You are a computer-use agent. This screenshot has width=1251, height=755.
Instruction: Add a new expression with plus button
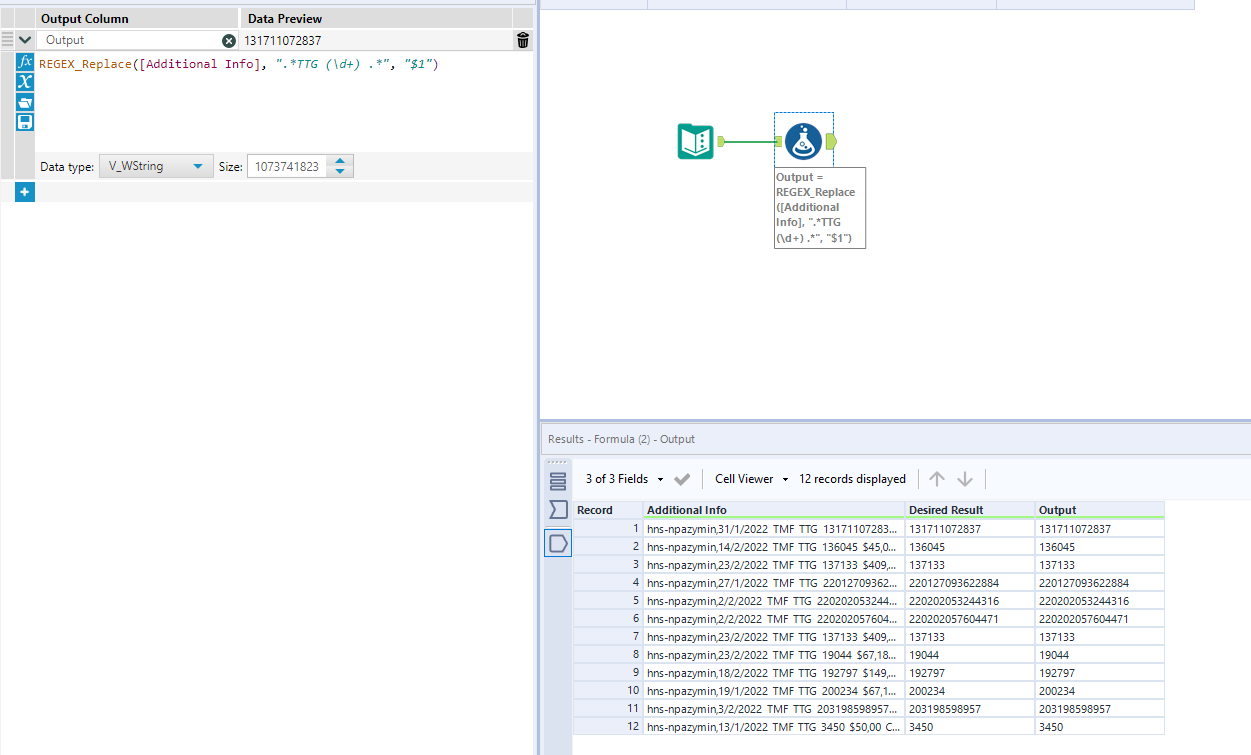(x=25, y=192)
